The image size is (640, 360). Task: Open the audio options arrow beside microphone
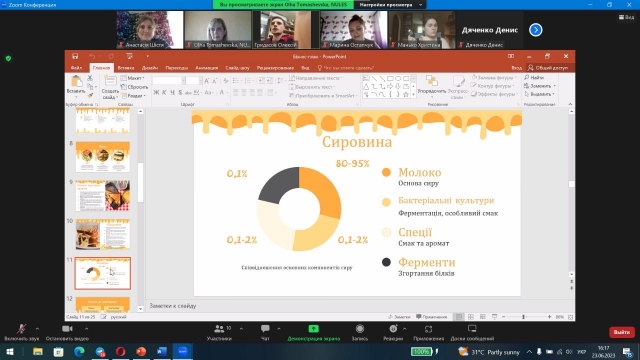(37, 329)
